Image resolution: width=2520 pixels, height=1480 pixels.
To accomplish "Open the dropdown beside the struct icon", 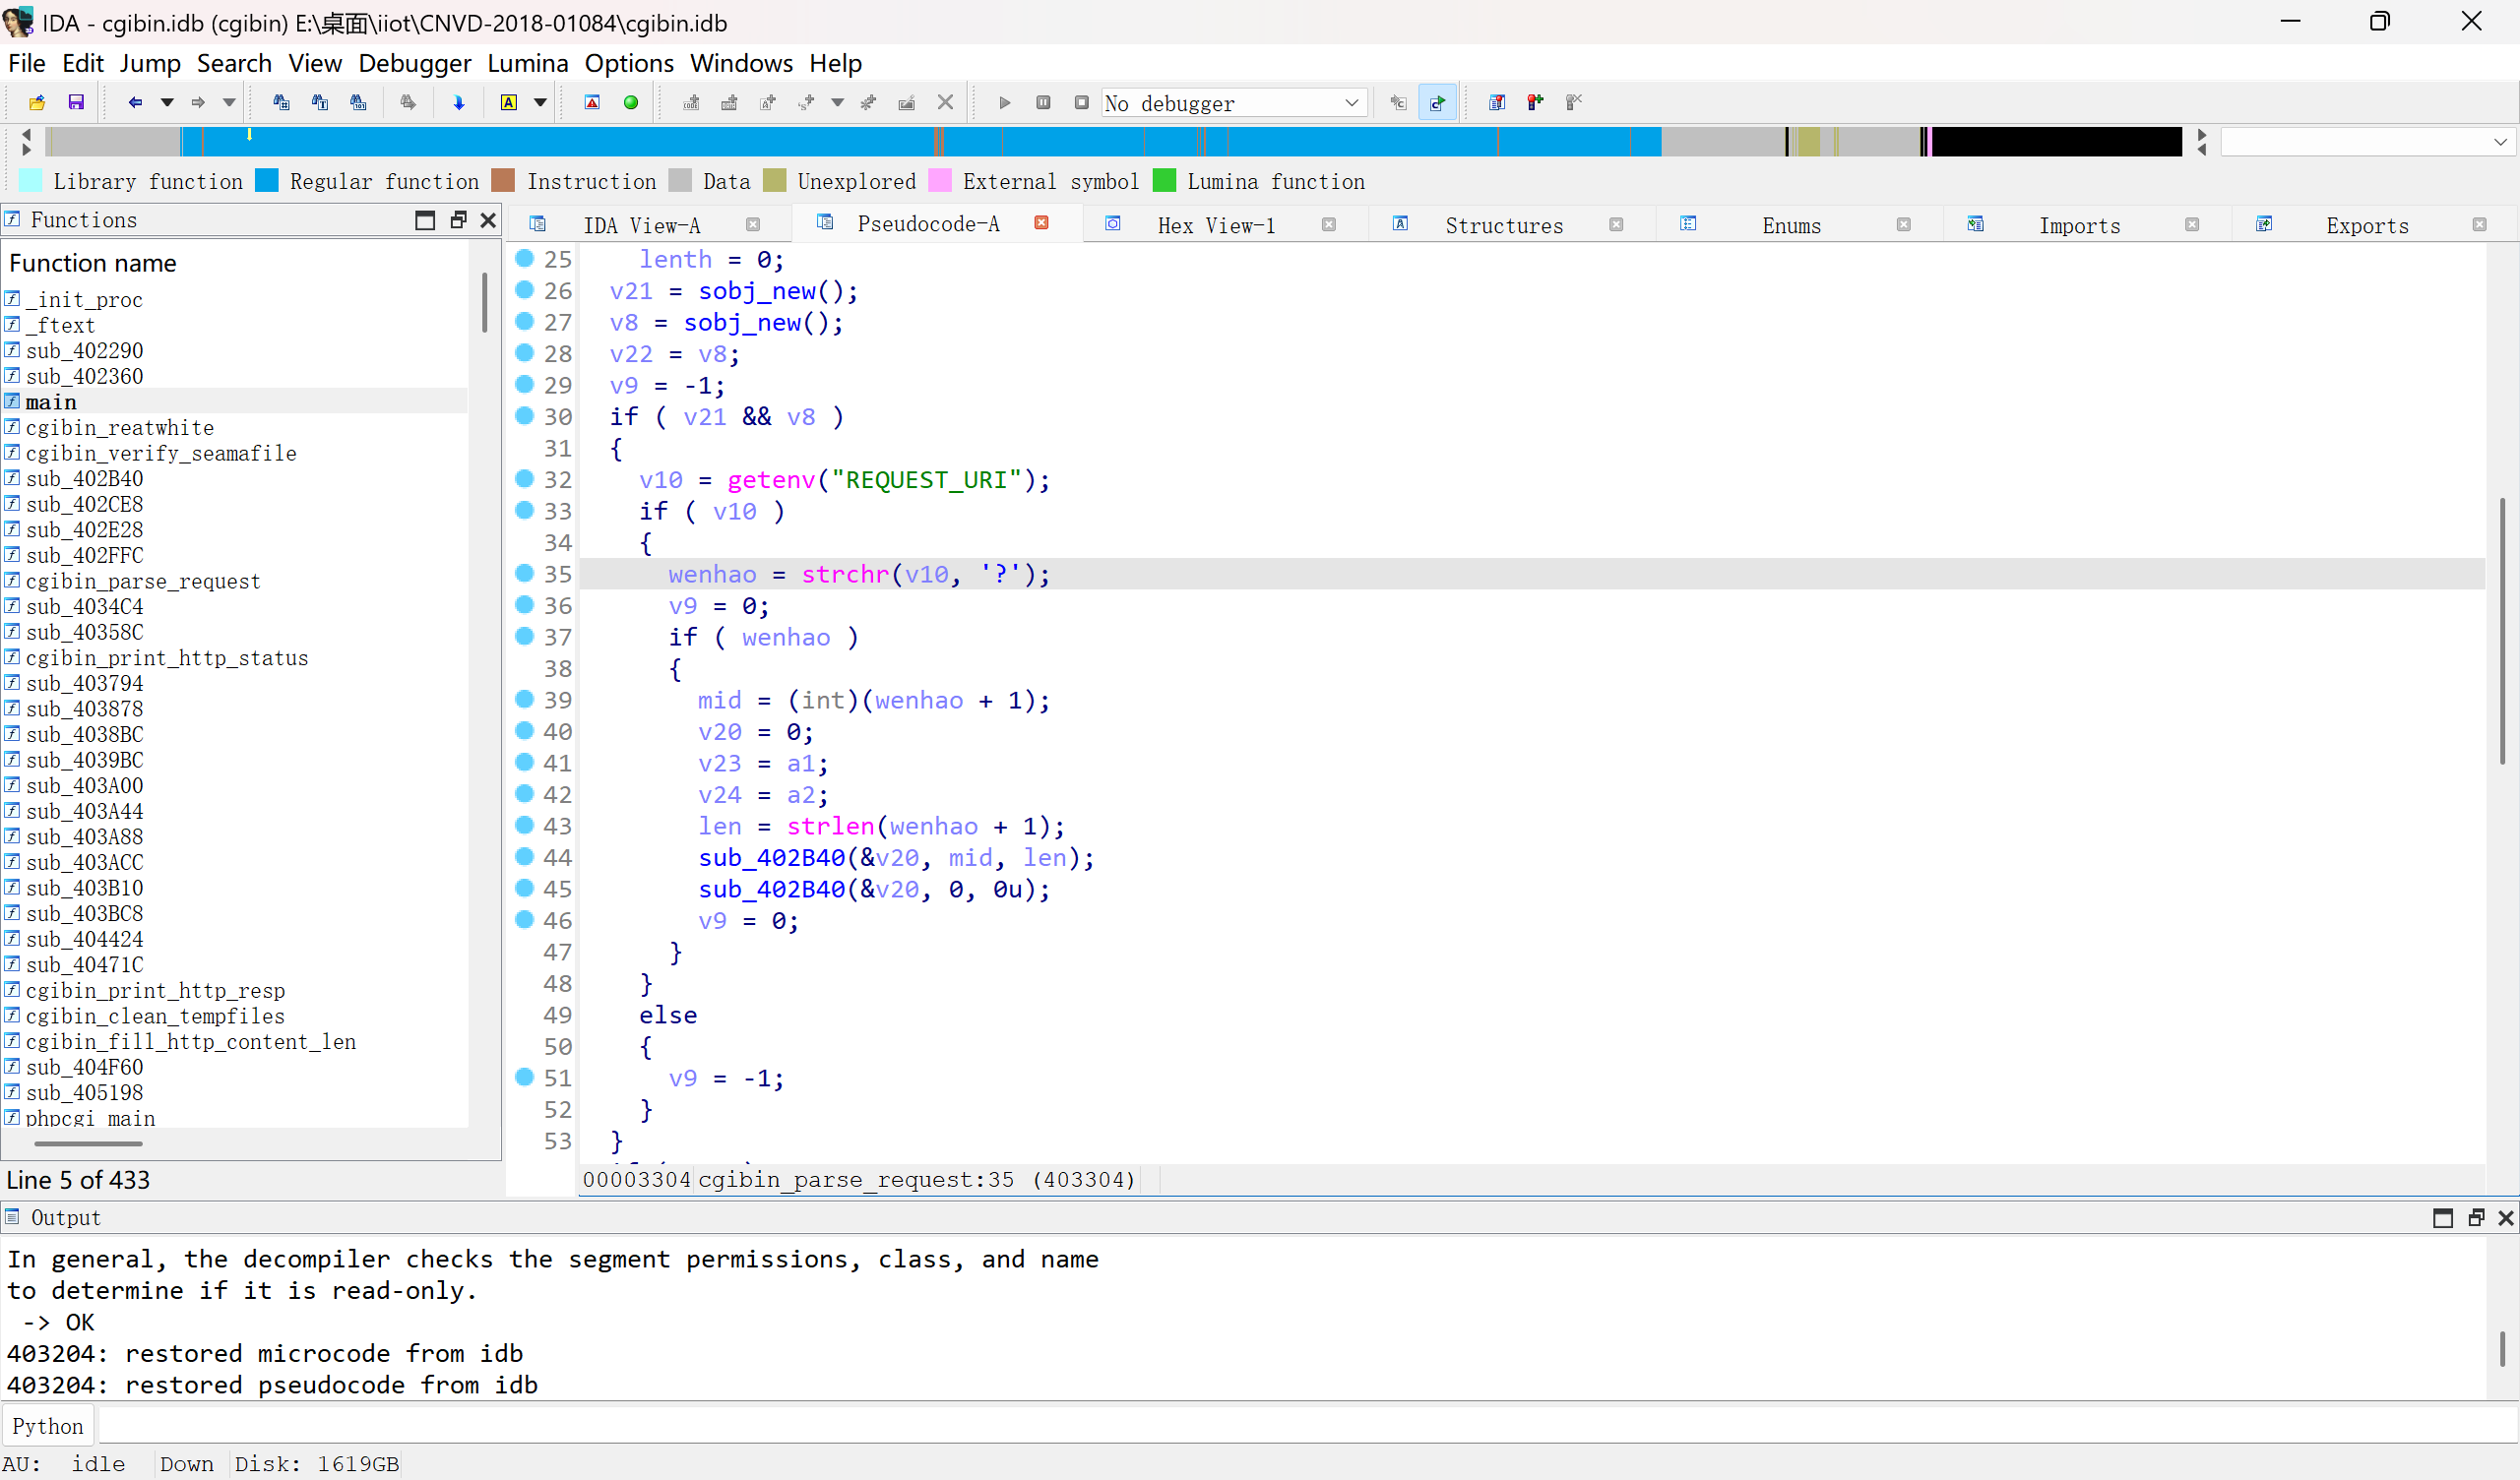I will tap(838, 102).
